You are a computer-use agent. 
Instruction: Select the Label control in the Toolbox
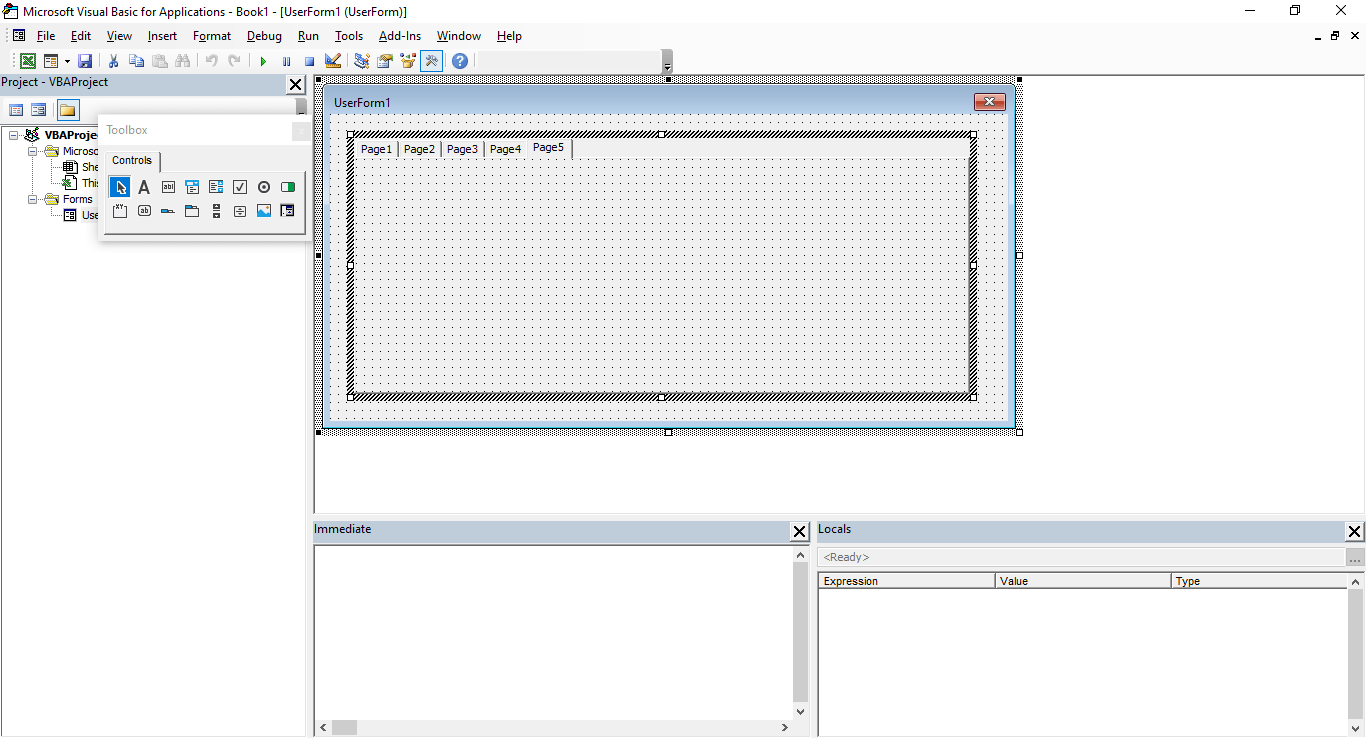click(143, 186)
